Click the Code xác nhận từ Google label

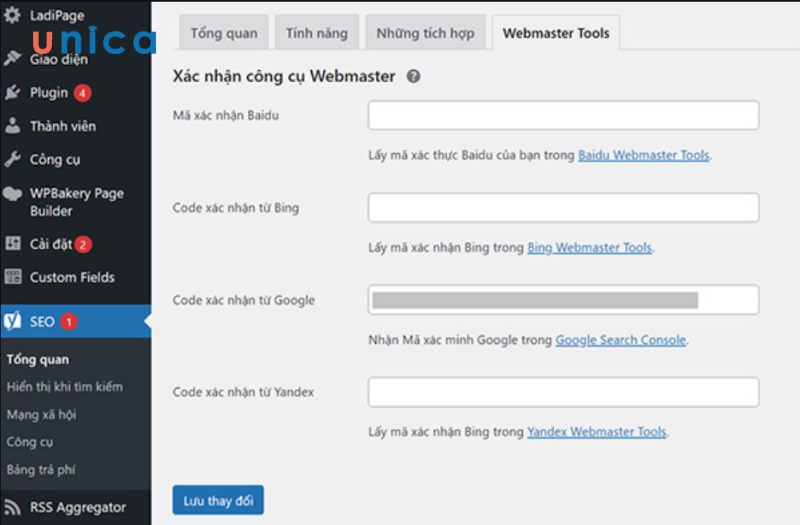click(243, 300)
